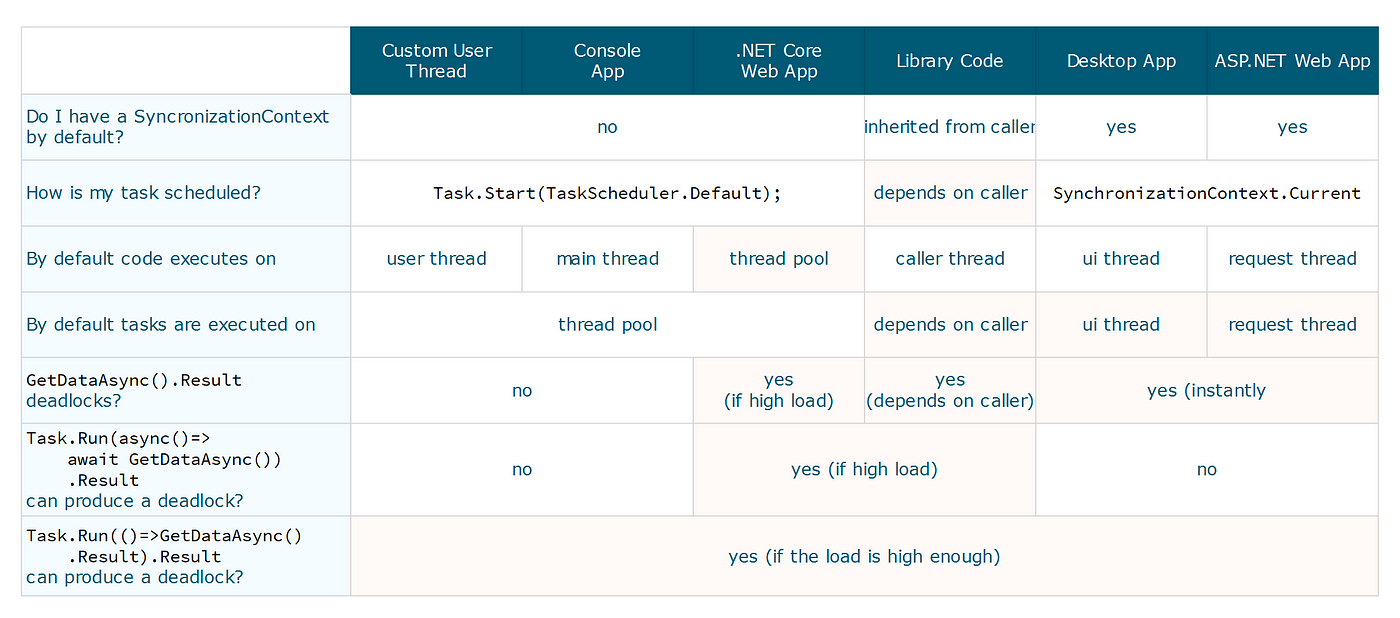1400x618 pixels.
Task: Click the 'inherited from caller' cell
Action: [x=950, y=127]
